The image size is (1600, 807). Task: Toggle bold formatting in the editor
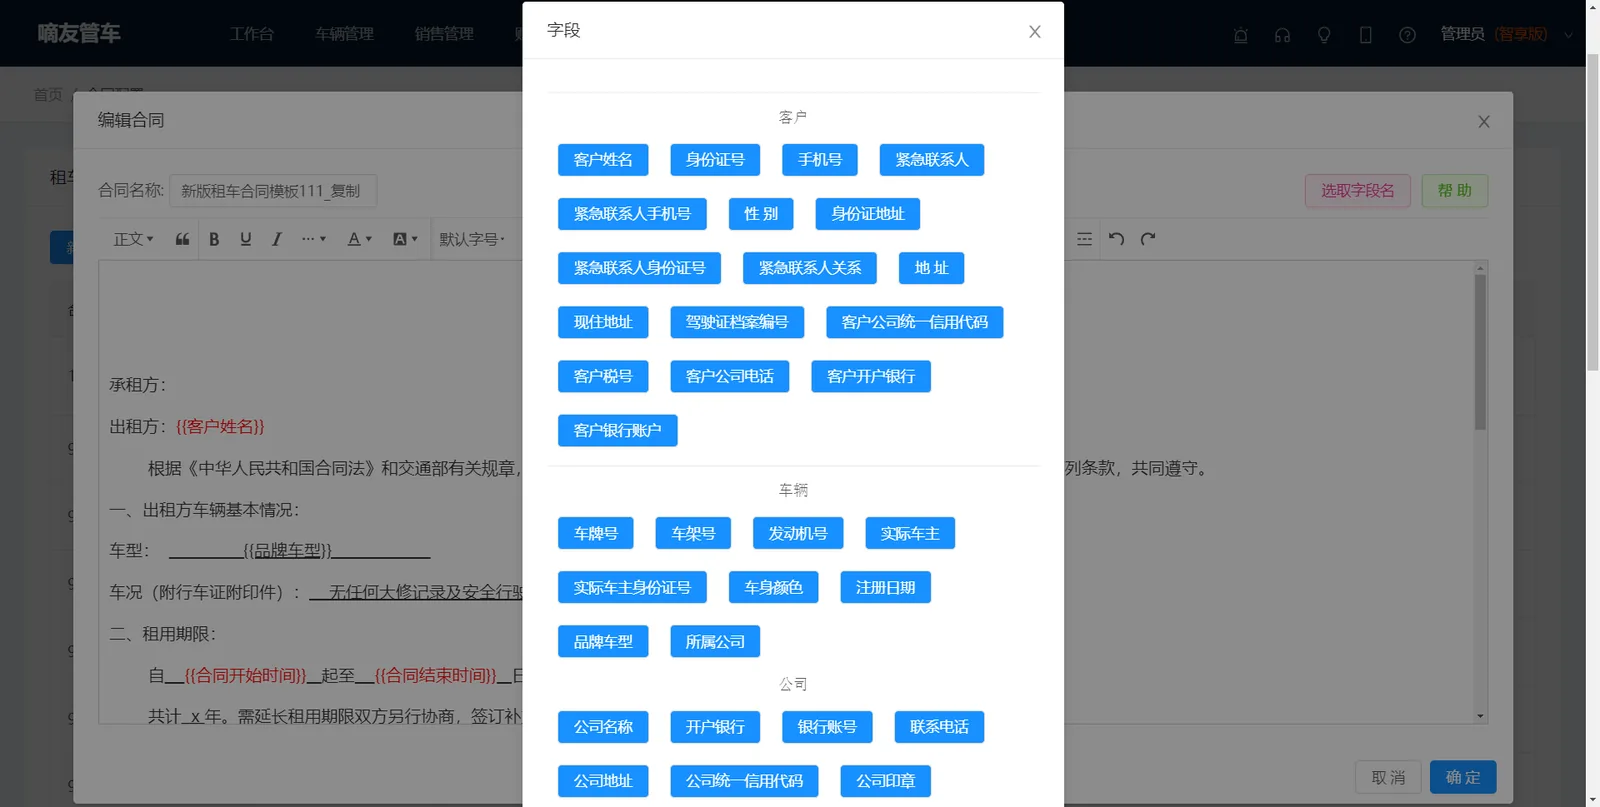(214, 239)
